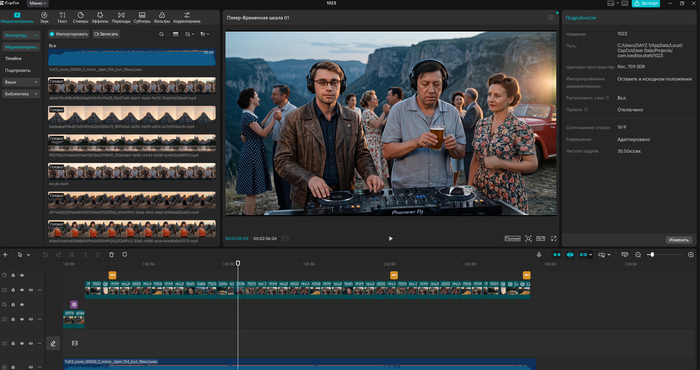Toggle the main track magnet icon
Image resolution: width=700 pixels, height=370 pixels.
(557, 254)
